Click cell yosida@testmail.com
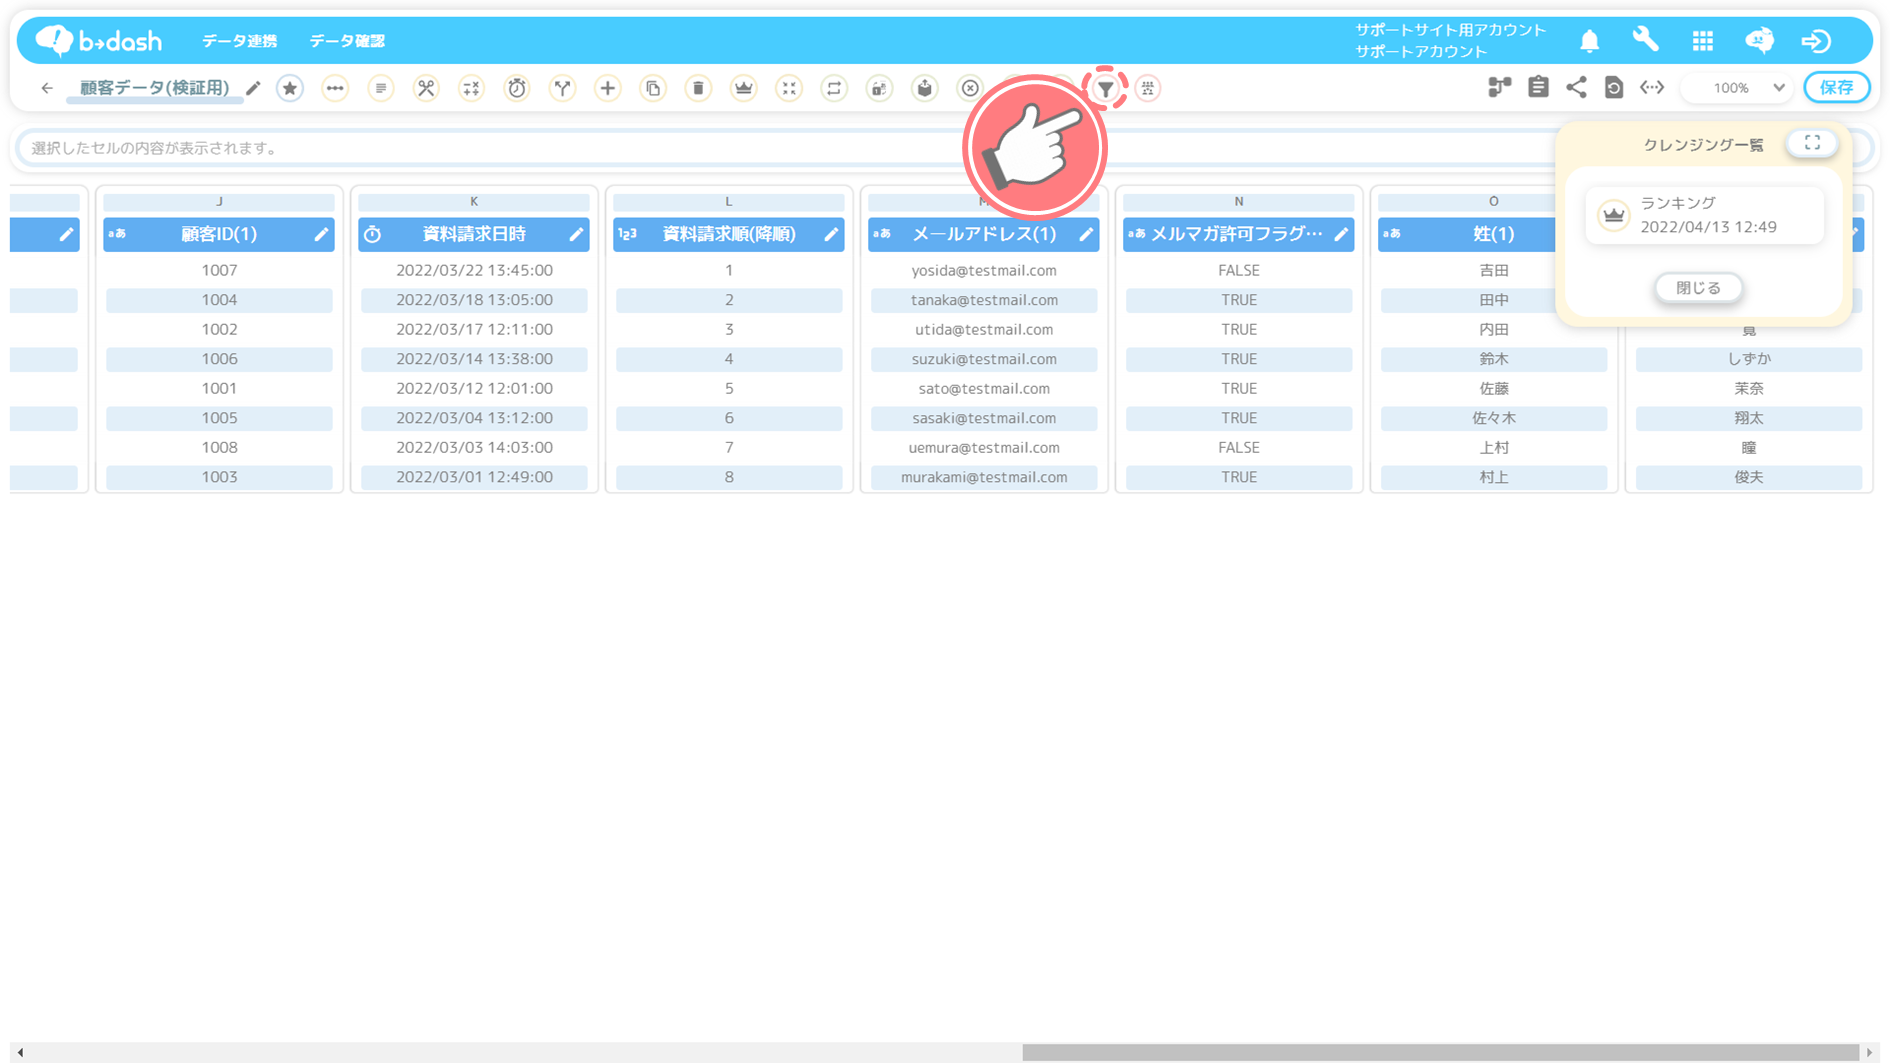This screenshot has height=1063, width=1890. 984,270
